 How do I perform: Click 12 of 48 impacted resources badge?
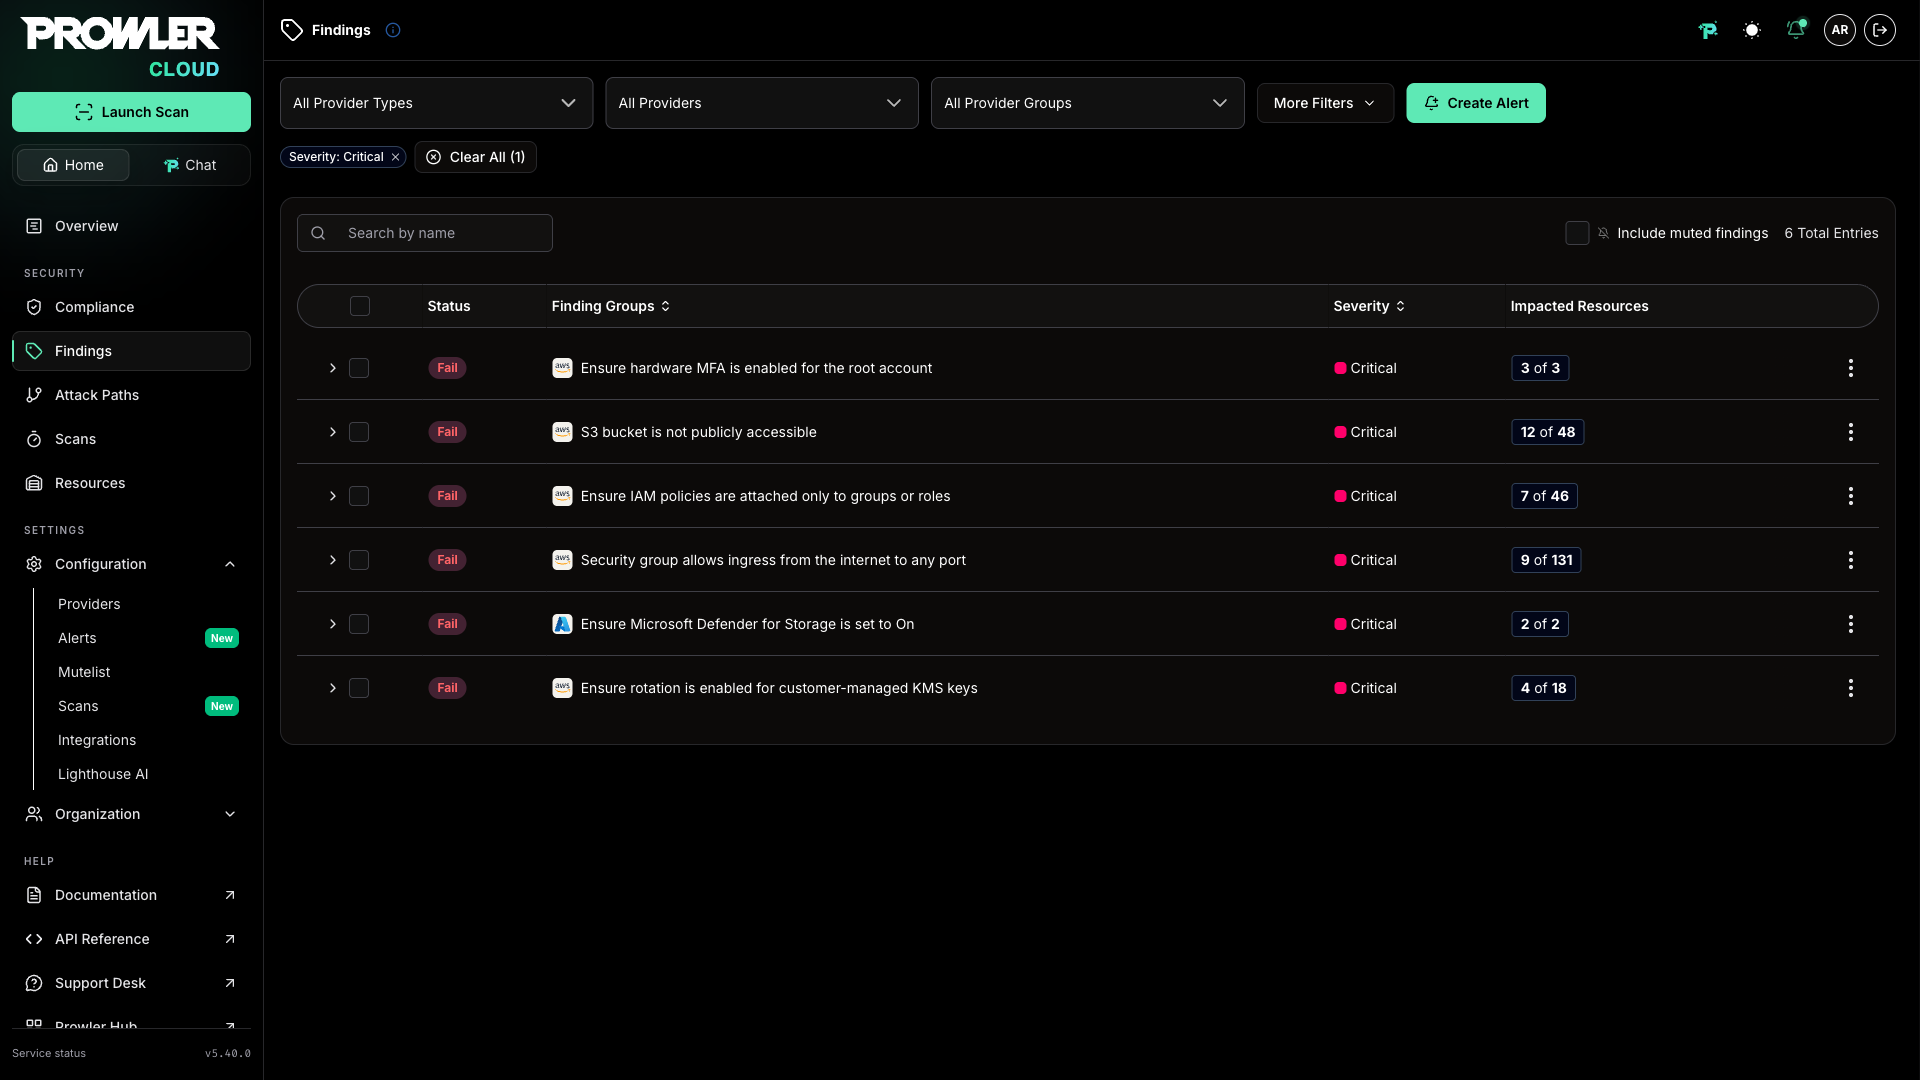1547,432
